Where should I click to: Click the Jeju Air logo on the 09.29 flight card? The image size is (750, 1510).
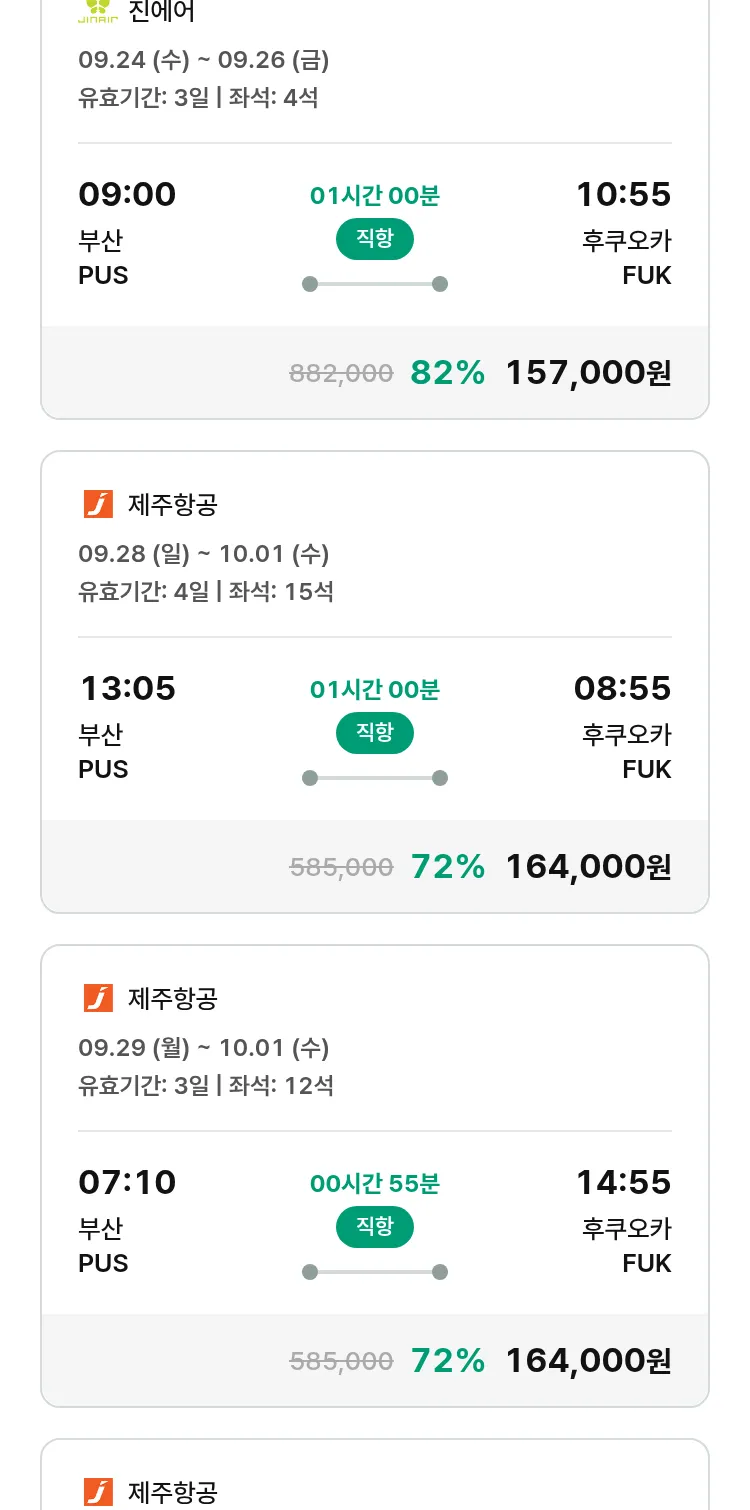tap(98, 998)
